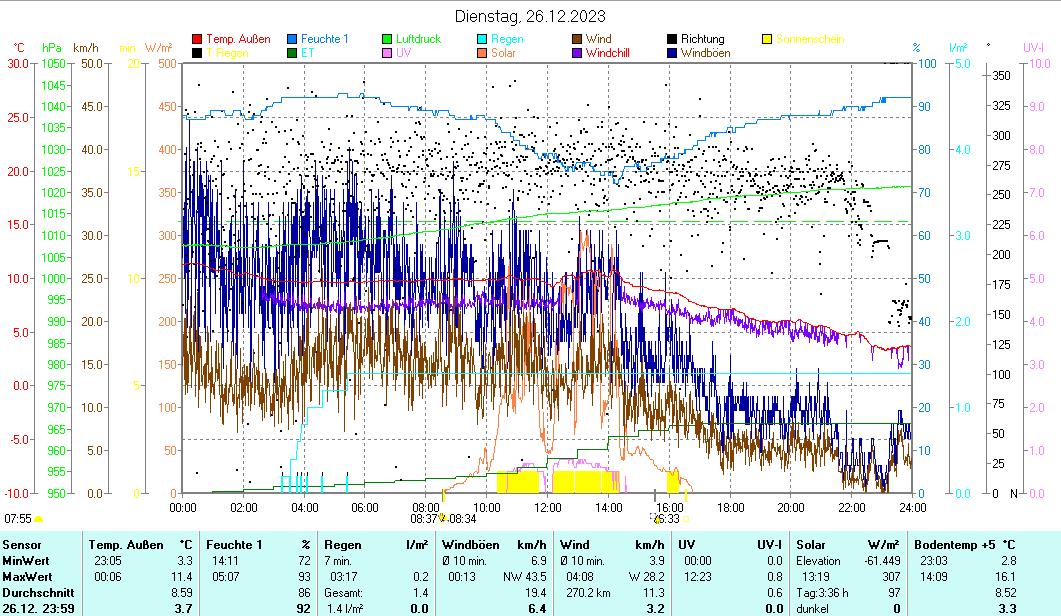
Task: Click the cyan Regen legend square
Action: pos(482,39)
